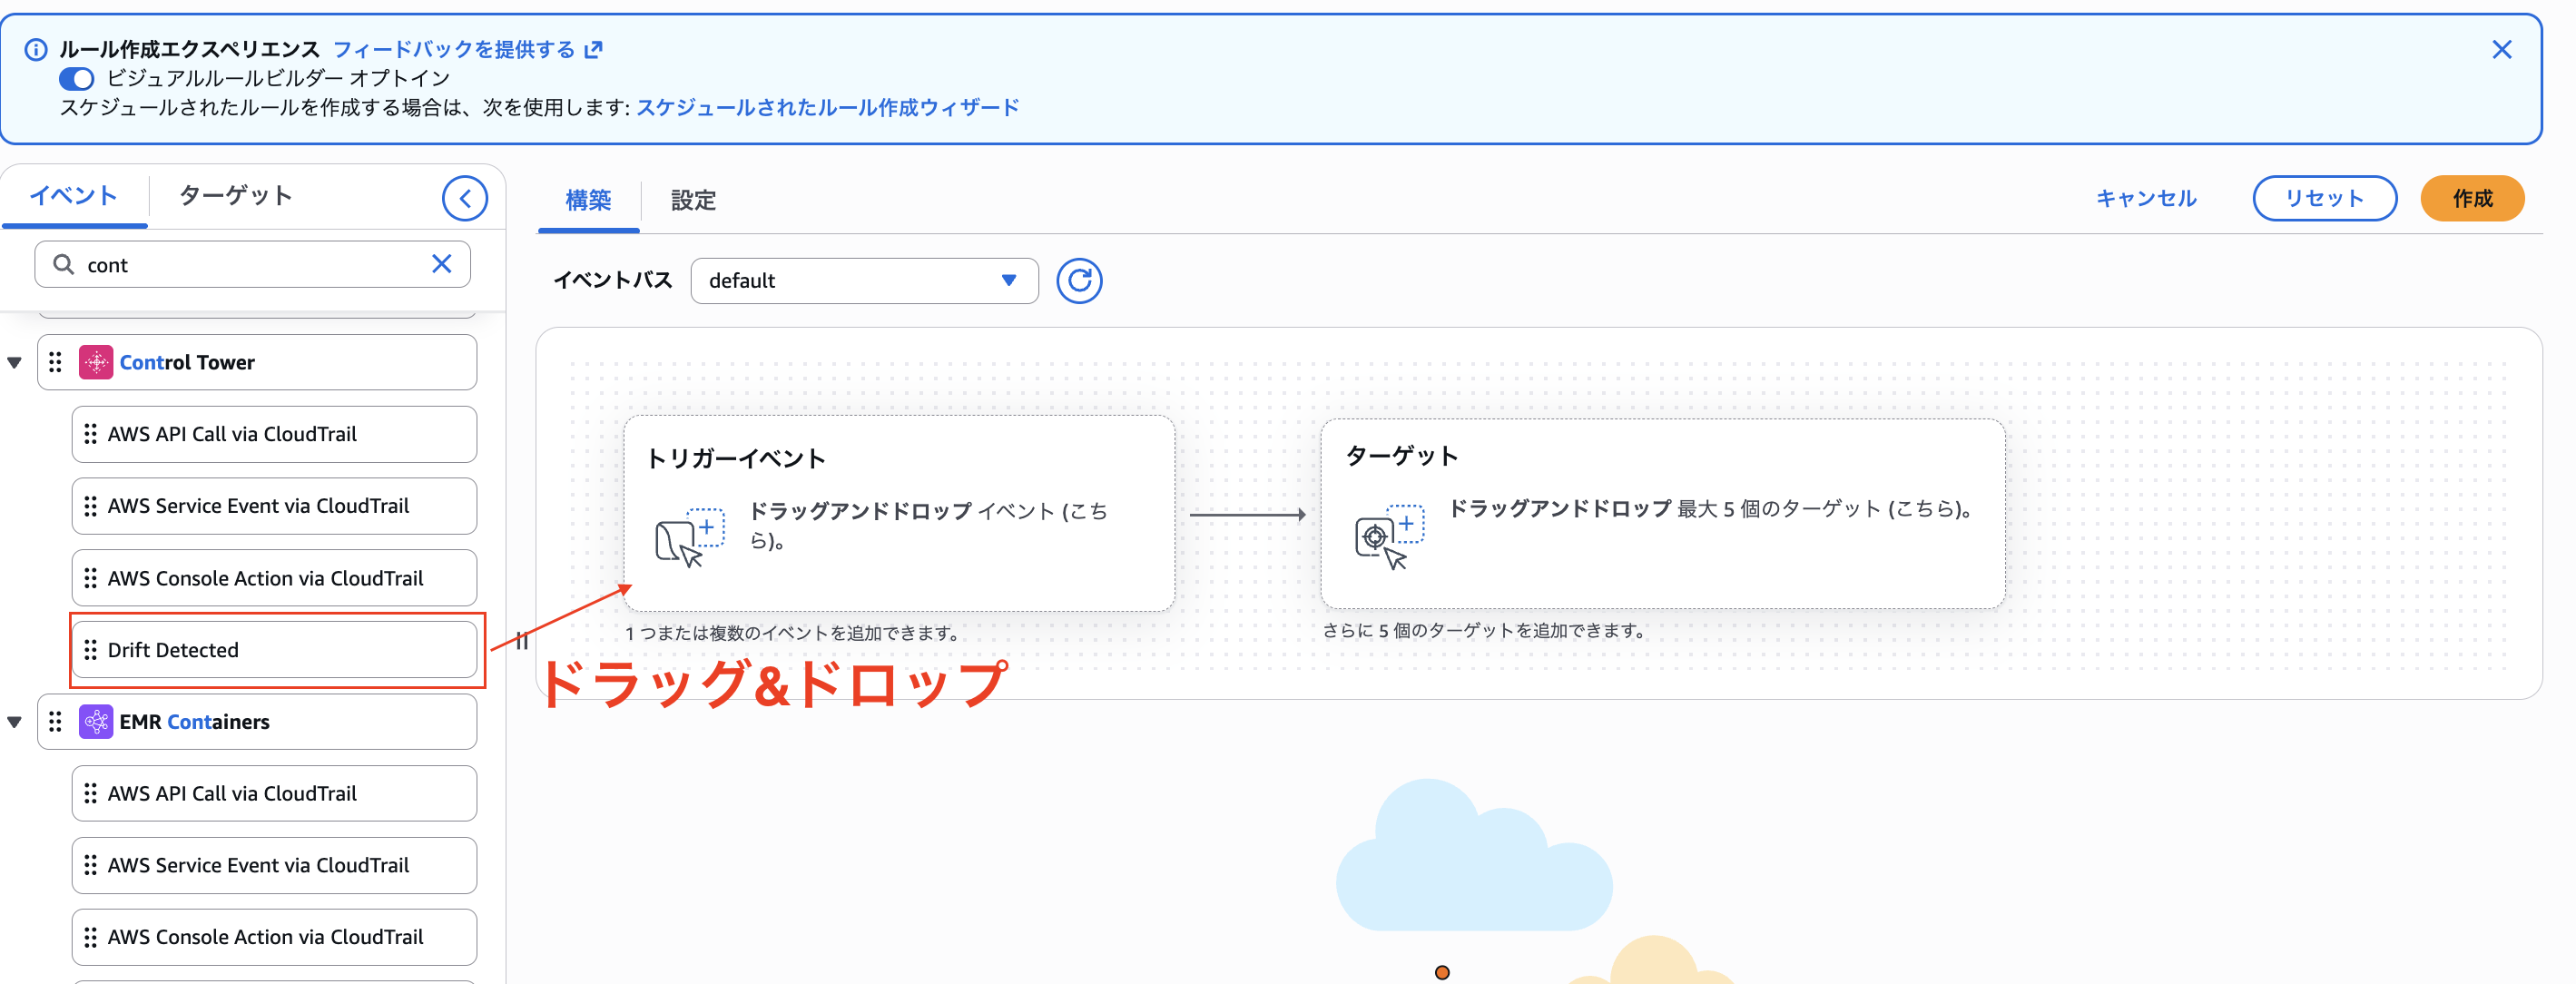2576x984 pixels.
Task: Click the drag handle on Drift Detected
Action: [91, 649]
